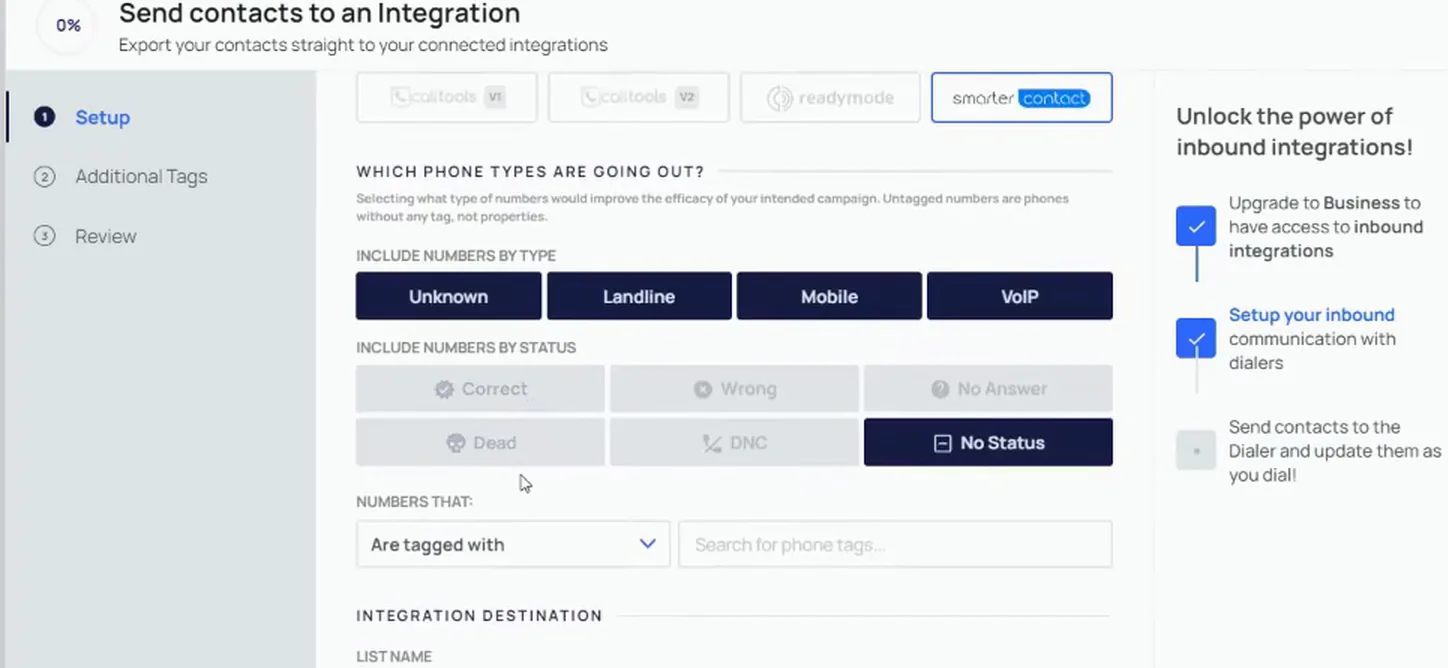Click the Send contacts to an Integration heading
1448x668 pixels.
pos(319,14)
